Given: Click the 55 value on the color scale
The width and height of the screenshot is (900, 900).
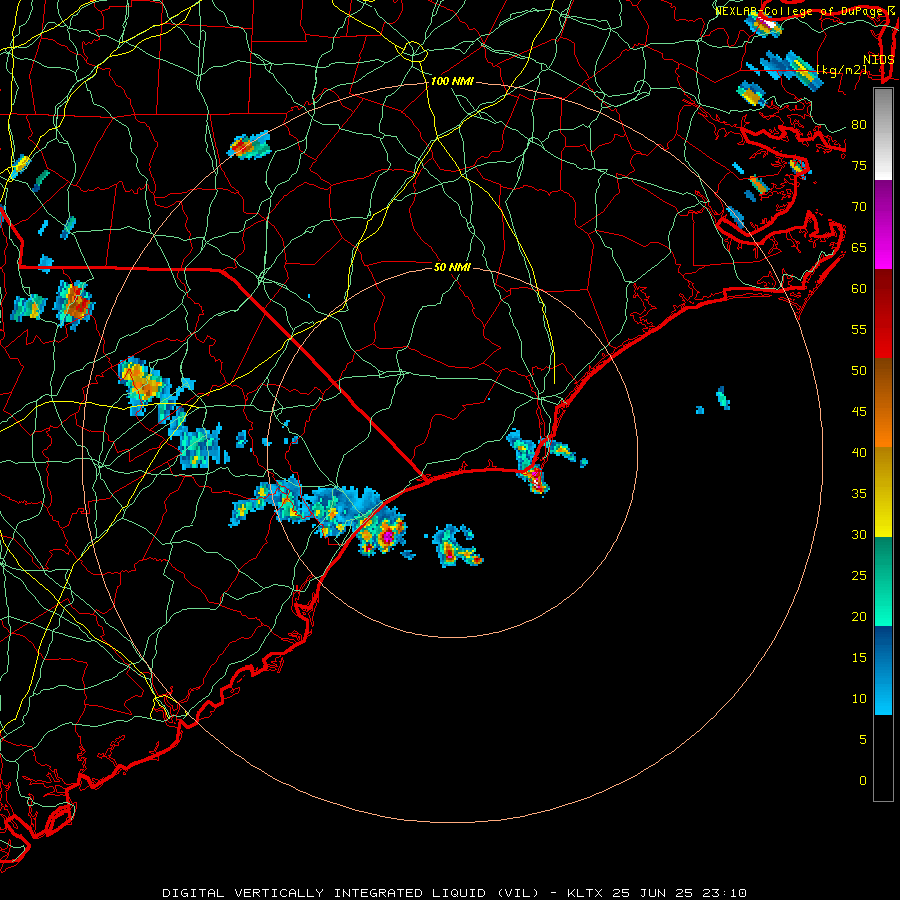Looking at the screenshot, I should (x=859, y=330).
